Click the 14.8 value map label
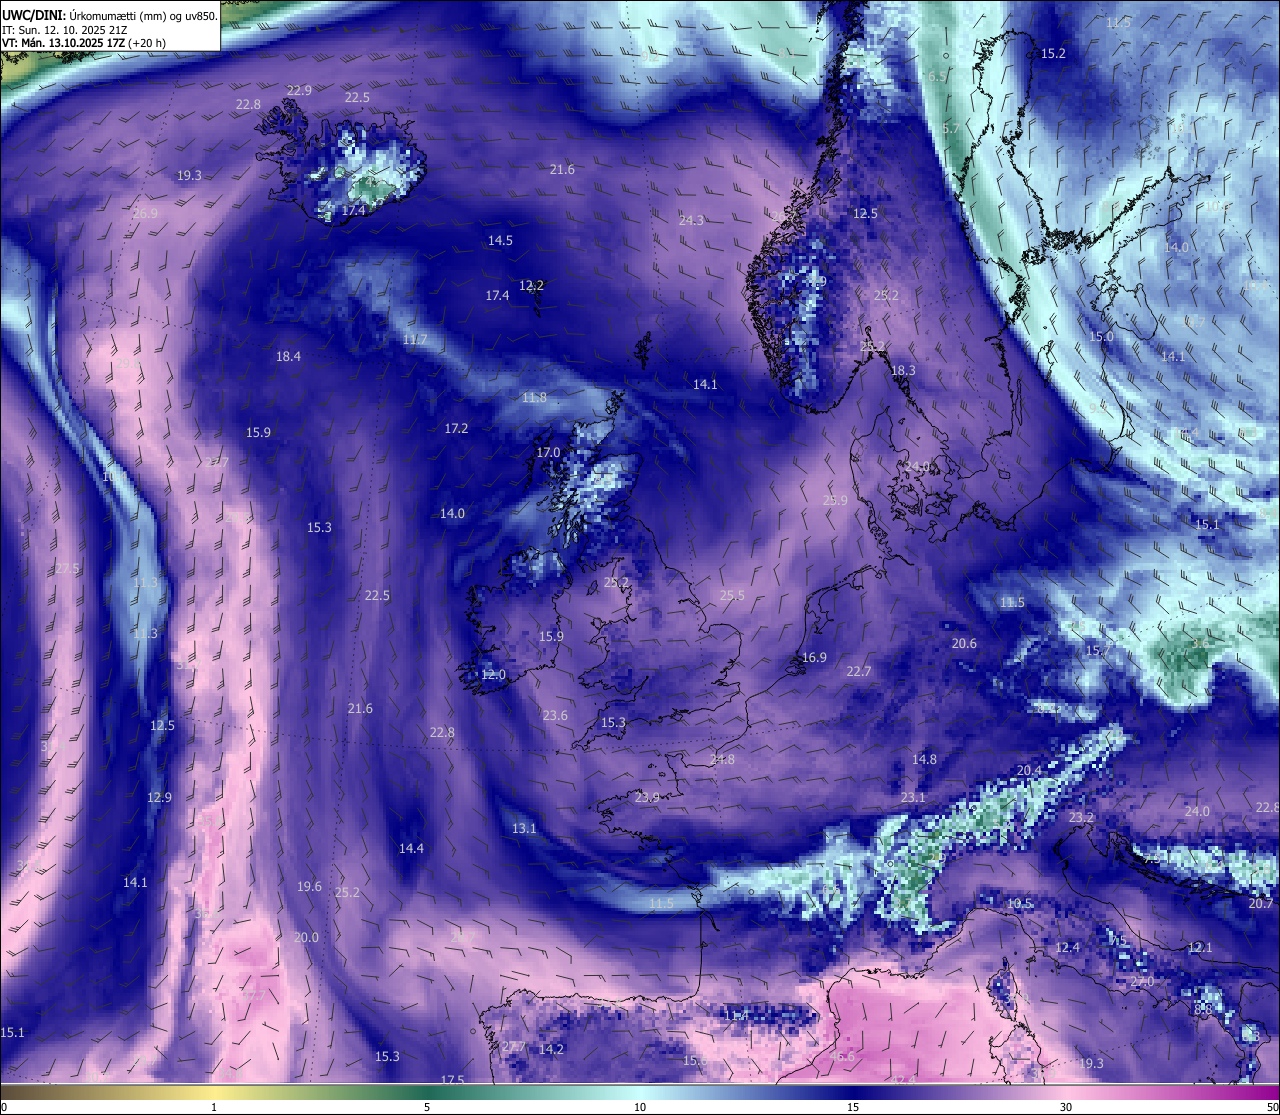 click(924, 759)
